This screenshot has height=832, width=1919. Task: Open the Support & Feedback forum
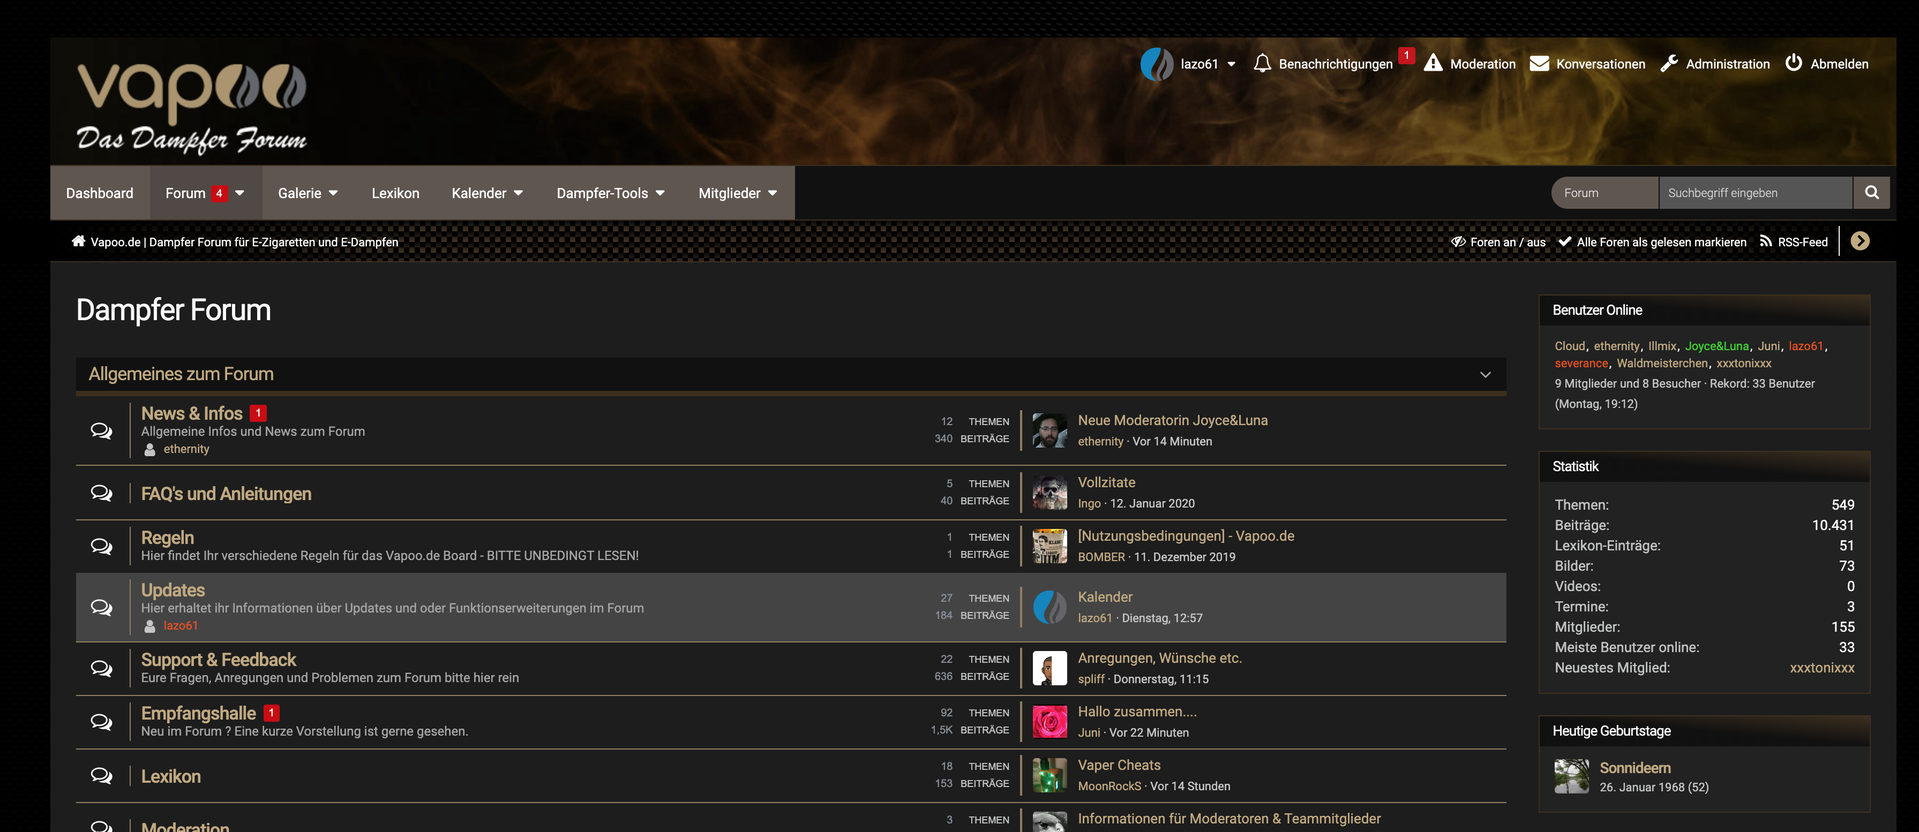pyautogui.click(x=218, y=660)
